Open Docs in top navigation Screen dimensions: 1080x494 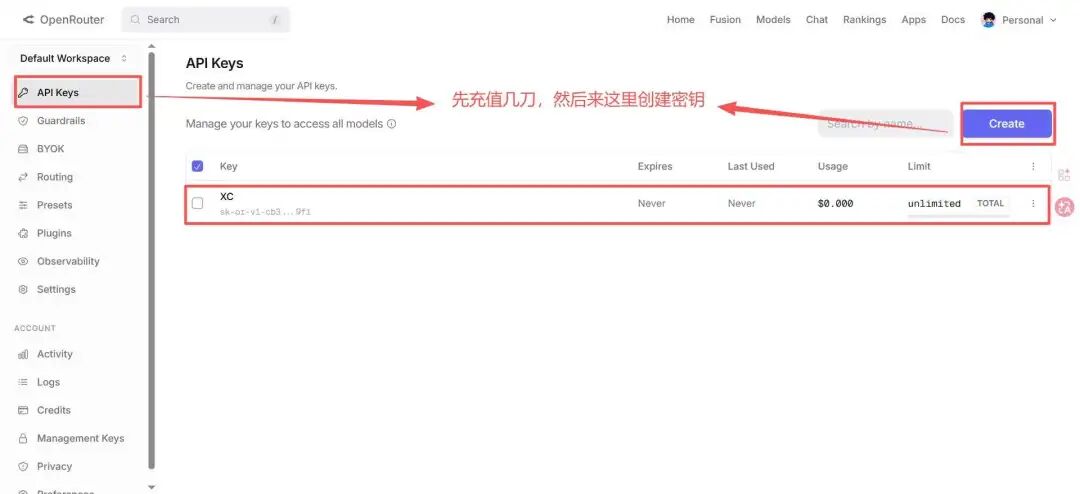(953, 20)
